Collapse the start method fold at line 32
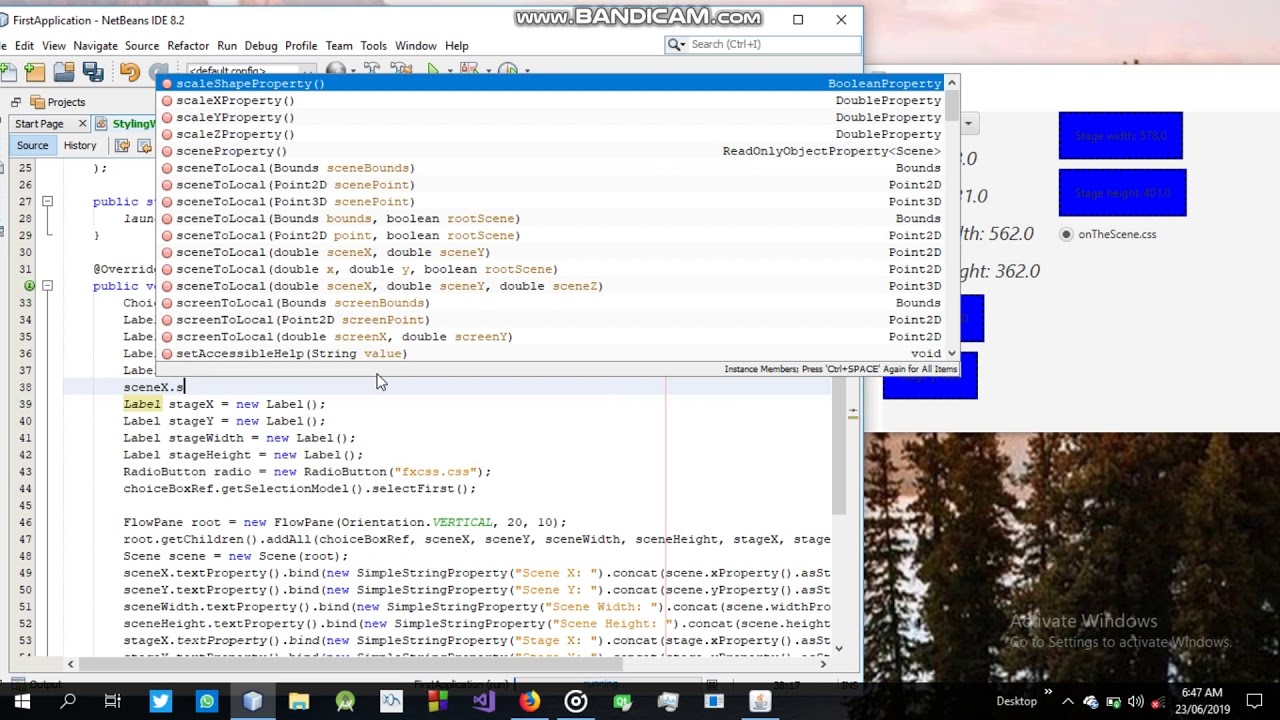The width and height of the screenshot is (1280, 720). (x=47, y=286)
